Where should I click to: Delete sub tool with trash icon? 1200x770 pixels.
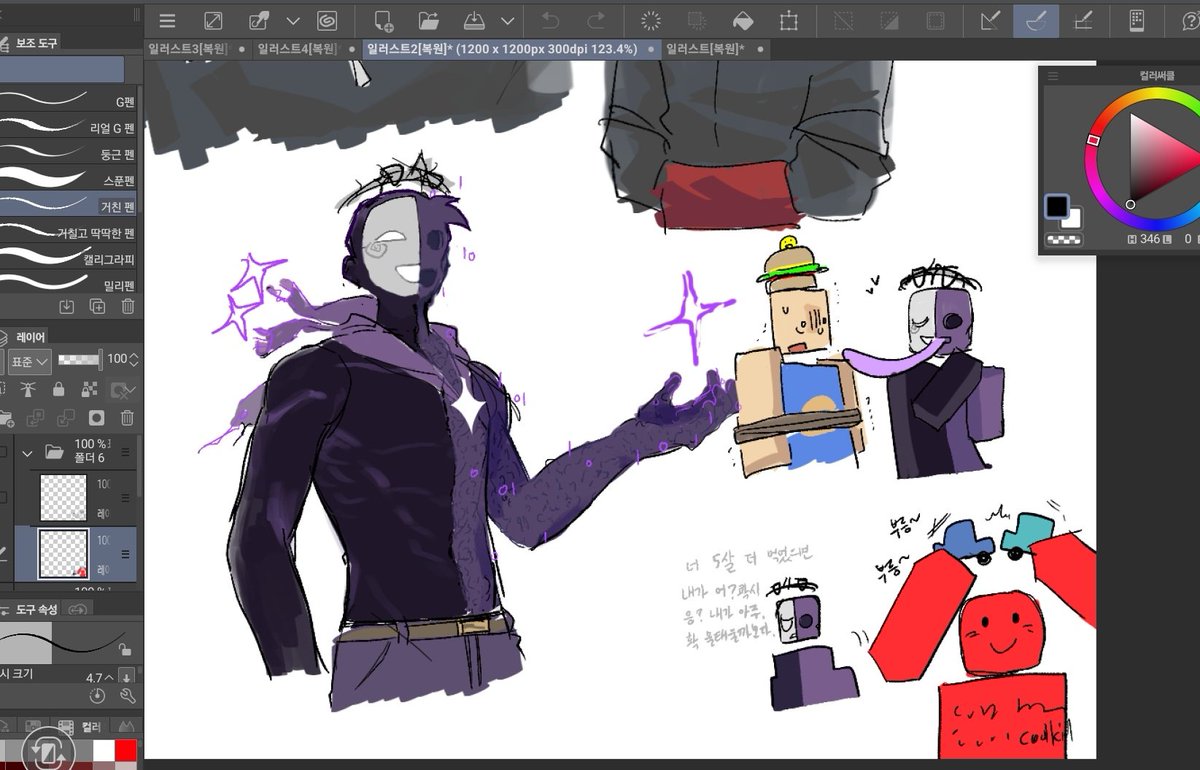(x=127, y=306)
